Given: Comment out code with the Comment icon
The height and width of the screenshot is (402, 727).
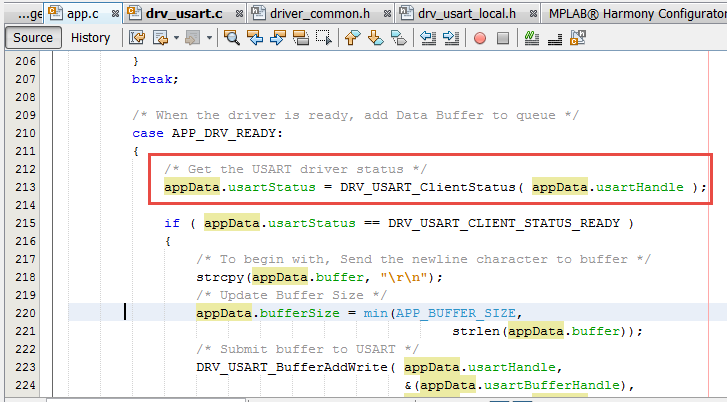Looking at the screenshot, I should pyautogui.click(x=531, y=38).
